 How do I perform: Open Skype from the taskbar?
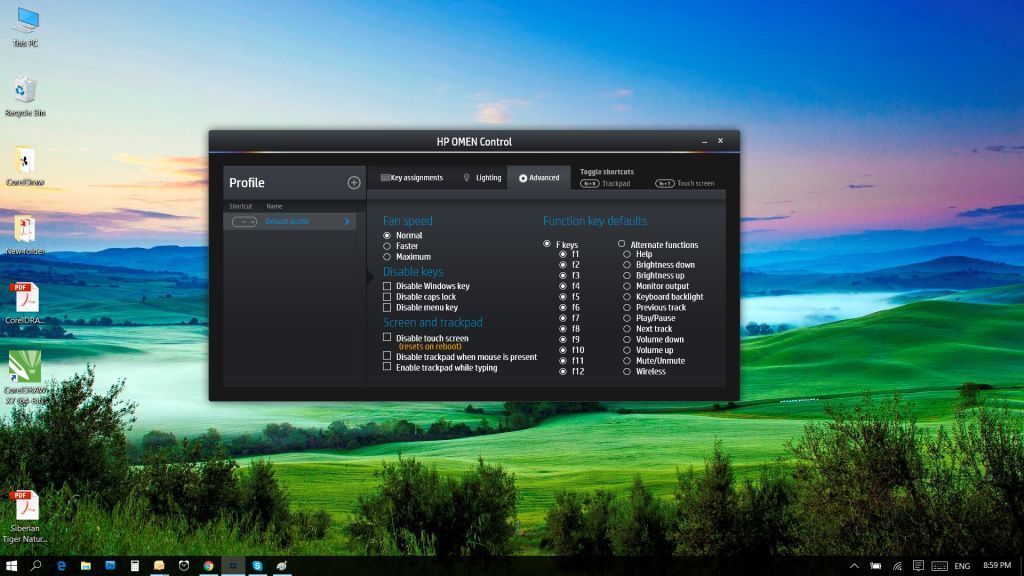tap(257, 566)
